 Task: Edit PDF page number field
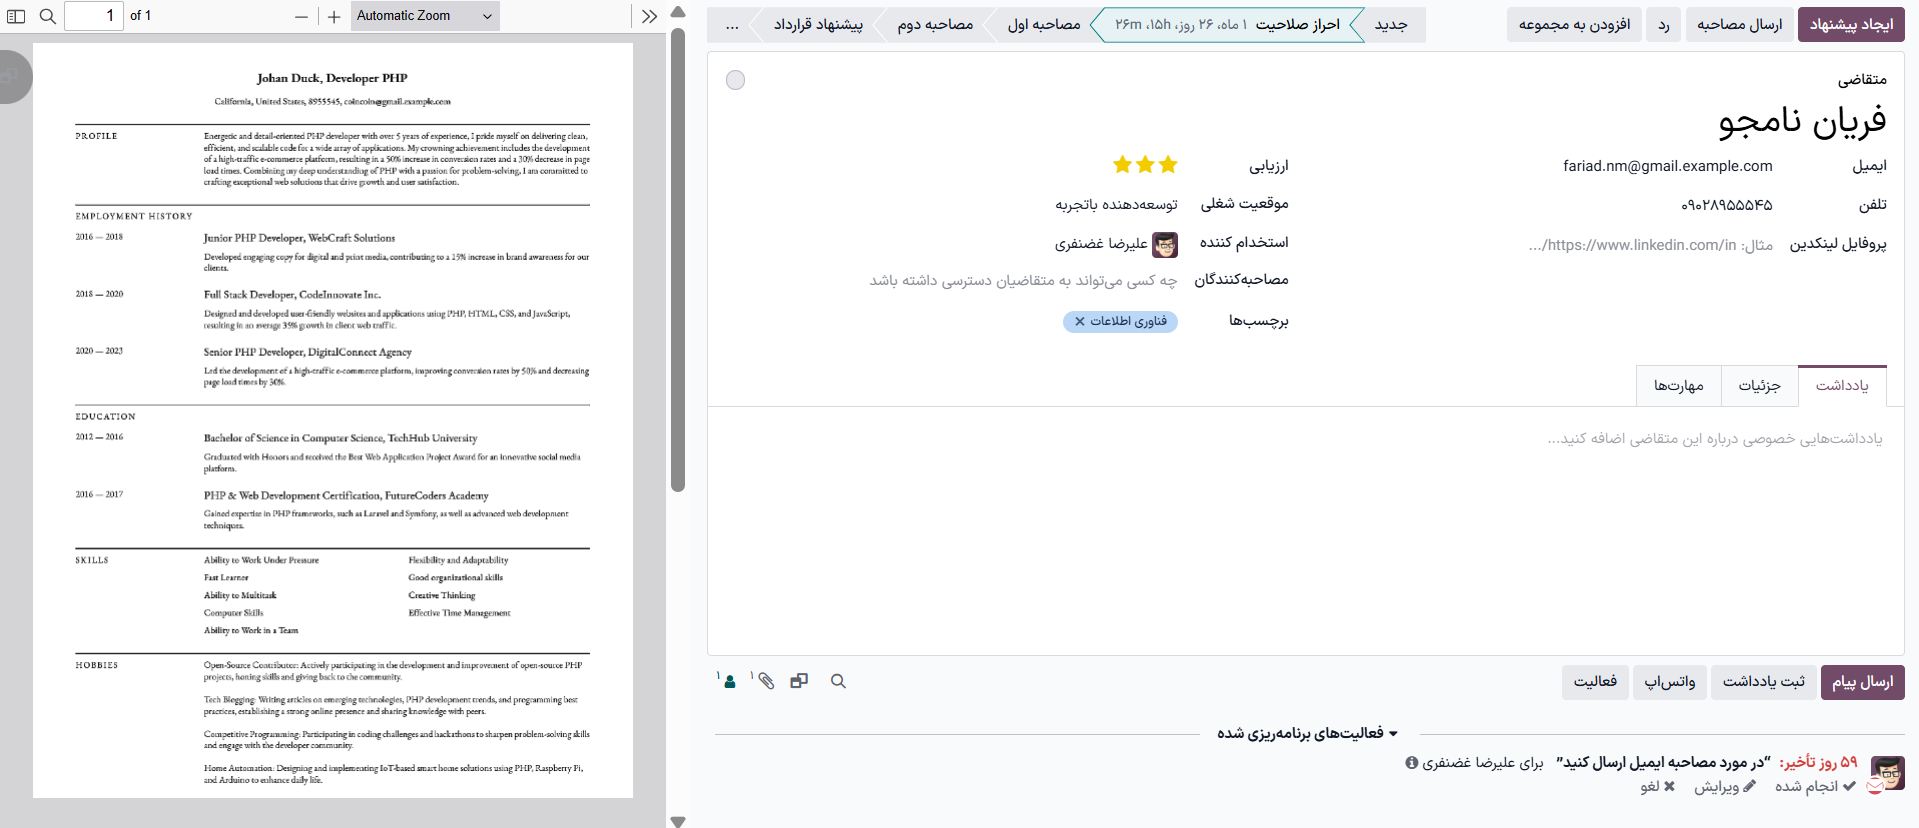(x=94, y=16)
